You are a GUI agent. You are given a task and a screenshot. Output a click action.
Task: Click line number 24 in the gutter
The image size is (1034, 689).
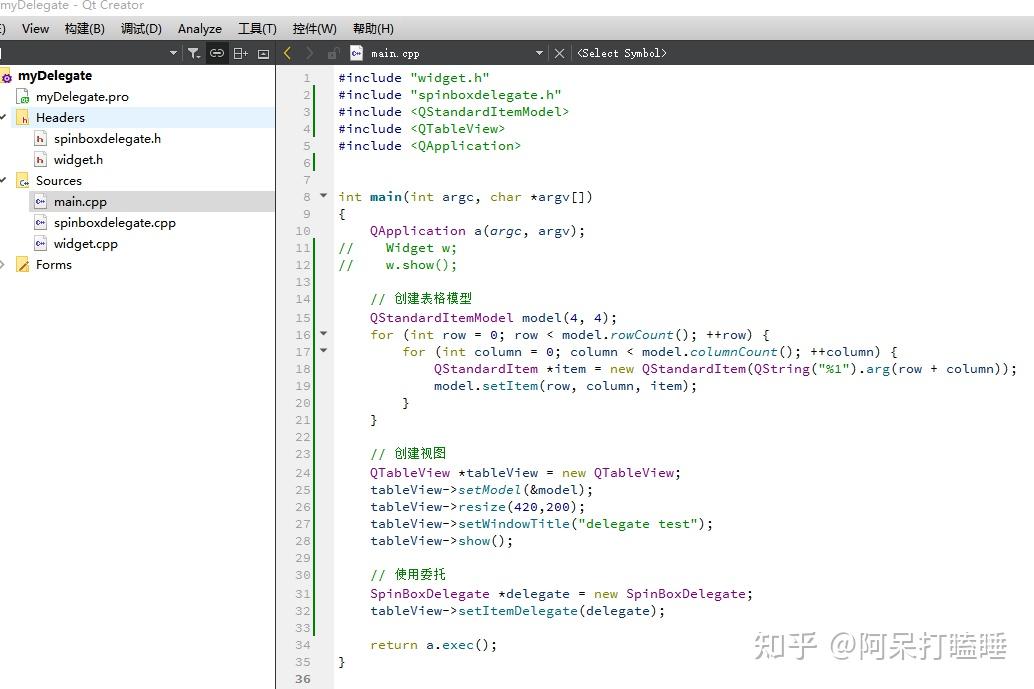pyautogui.click(x=303, y=473)
